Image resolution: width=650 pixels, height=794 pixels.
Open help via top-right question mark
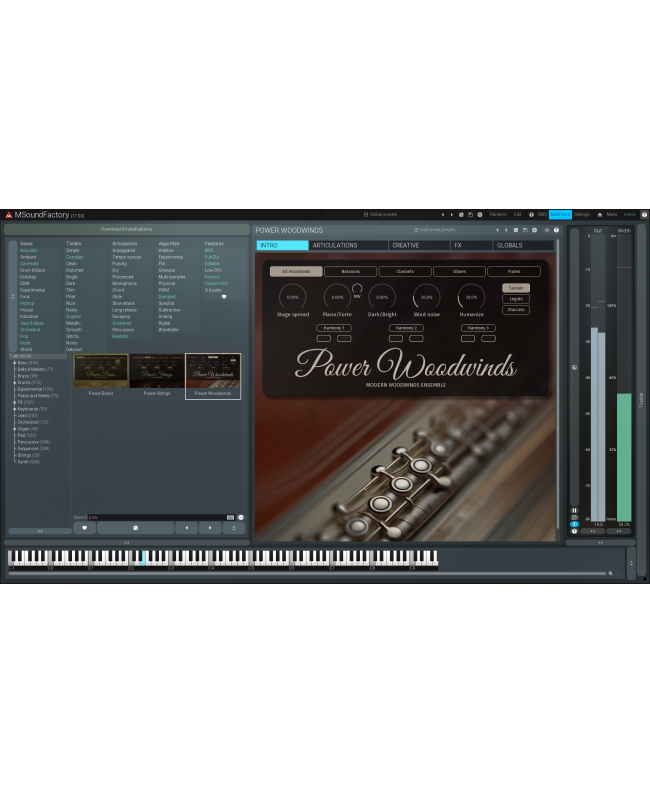point(644,215)
